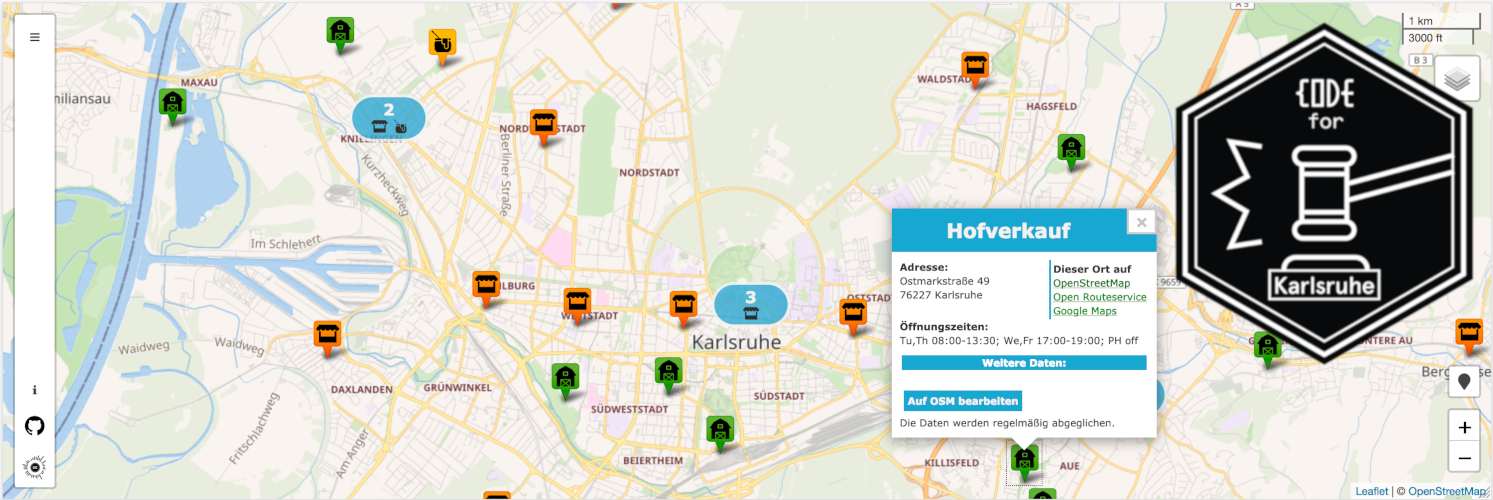Viewport: 1493px width, 500px height.
Task: Zoom in with the plus button
Action: (x=1464, y=427)
